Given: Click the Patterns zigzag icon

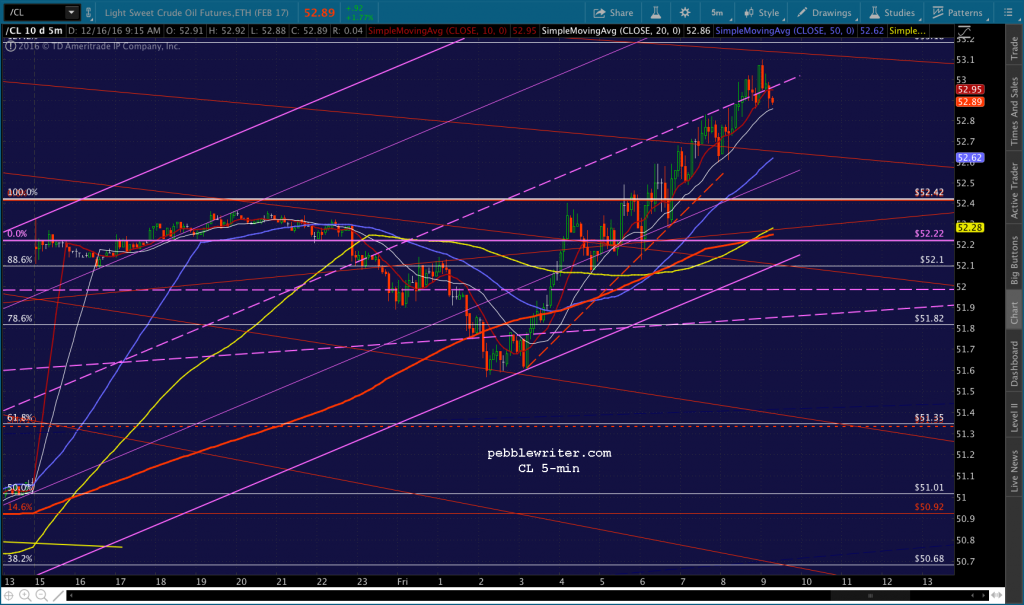Looking at the screenshot, I should 938,12.
